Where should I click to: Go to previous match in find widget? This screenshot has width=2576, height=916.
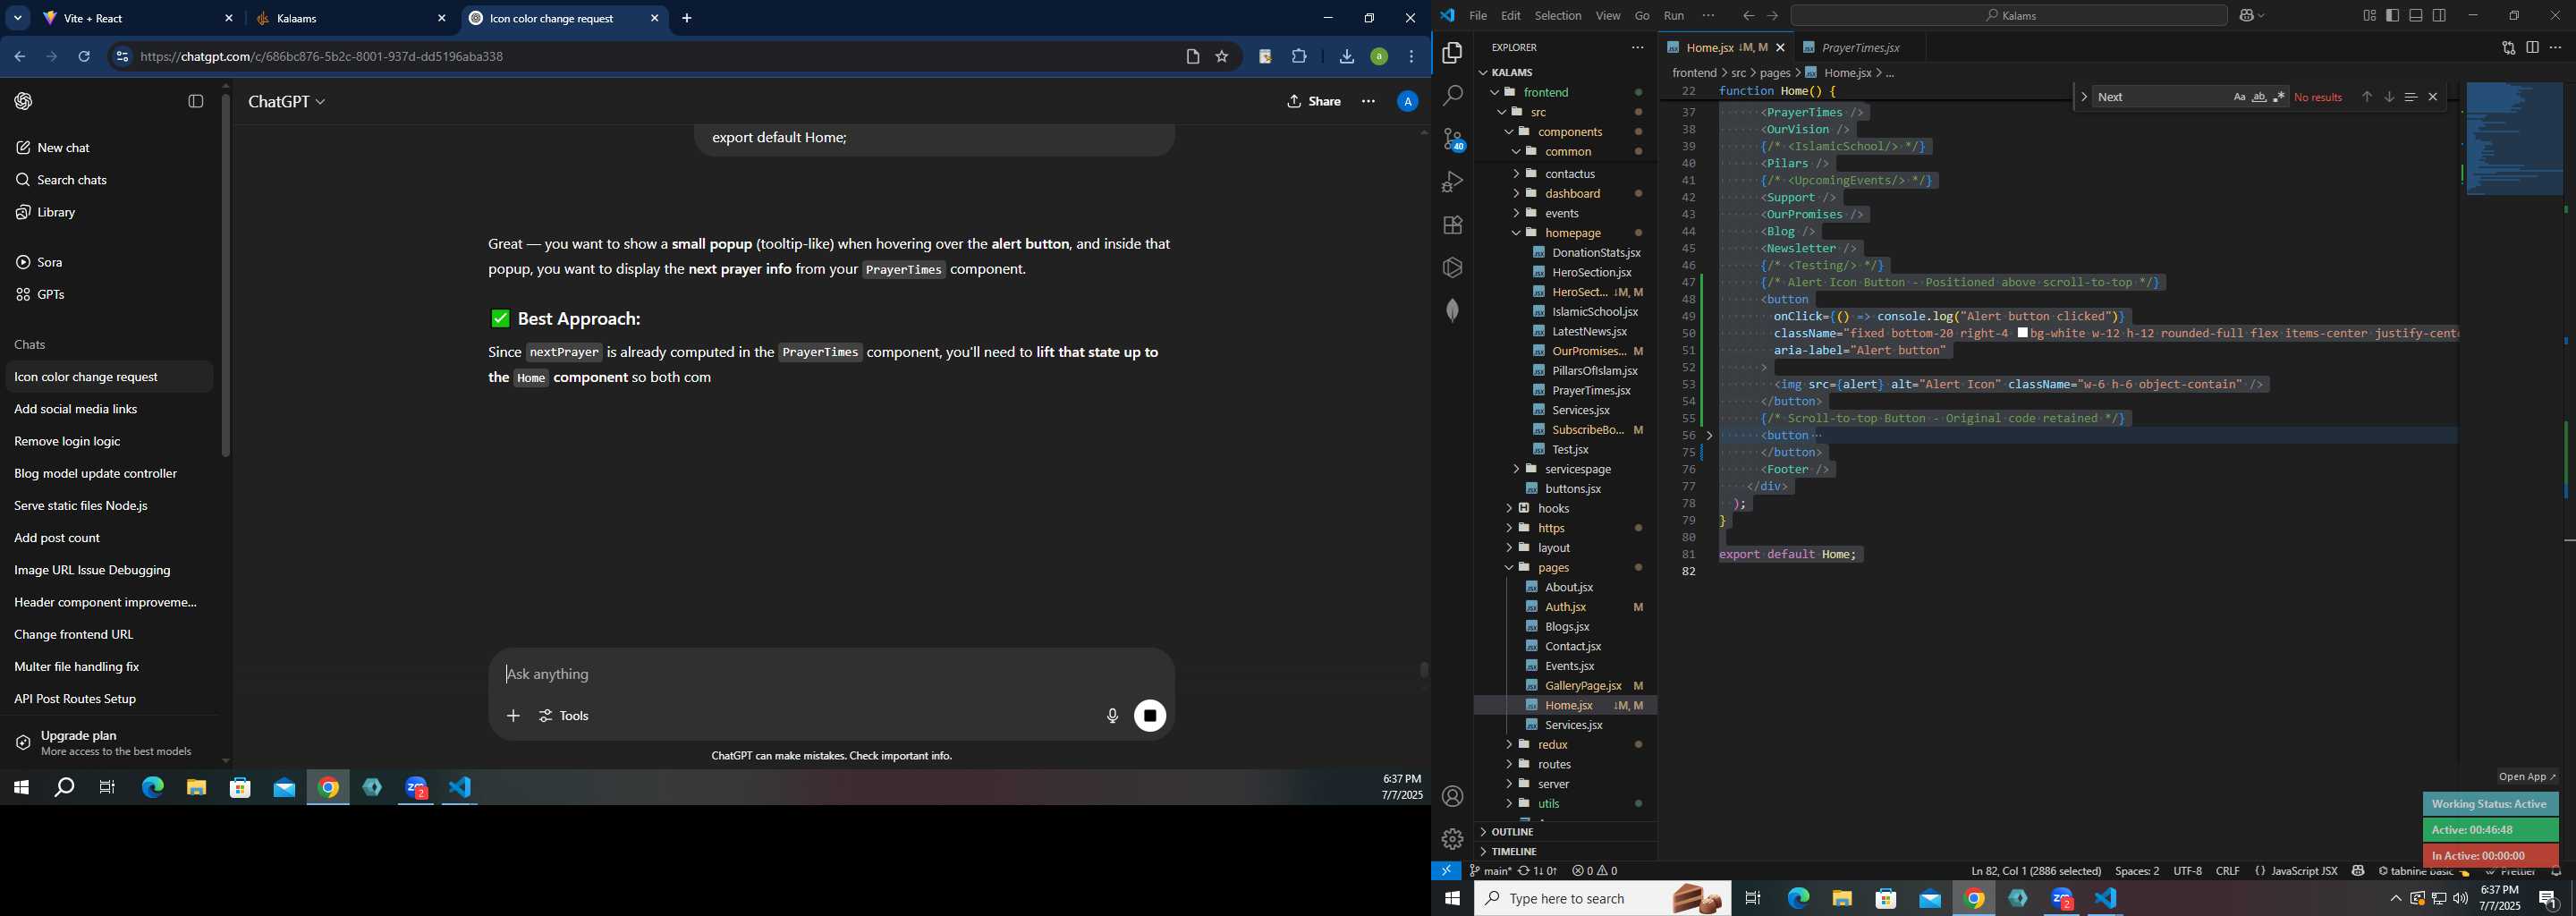click(2366, 97)
